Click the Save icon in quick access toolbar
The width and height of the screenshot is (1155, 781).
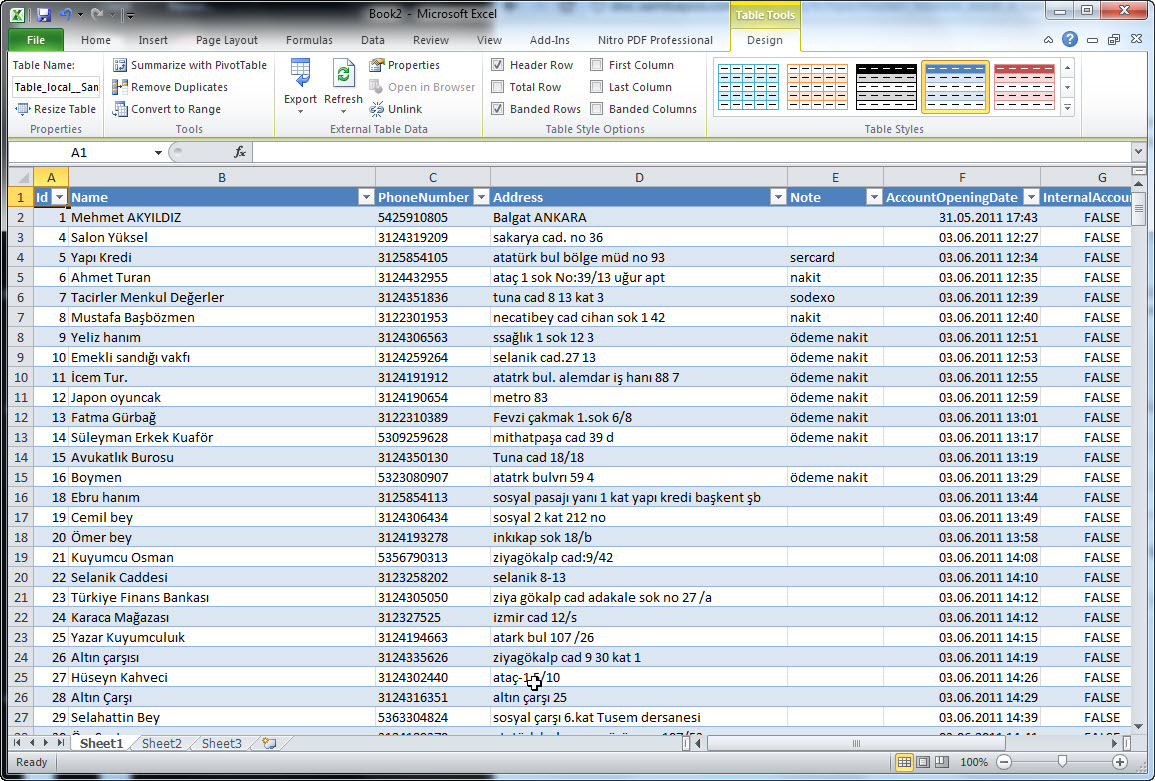click(43, 15)
